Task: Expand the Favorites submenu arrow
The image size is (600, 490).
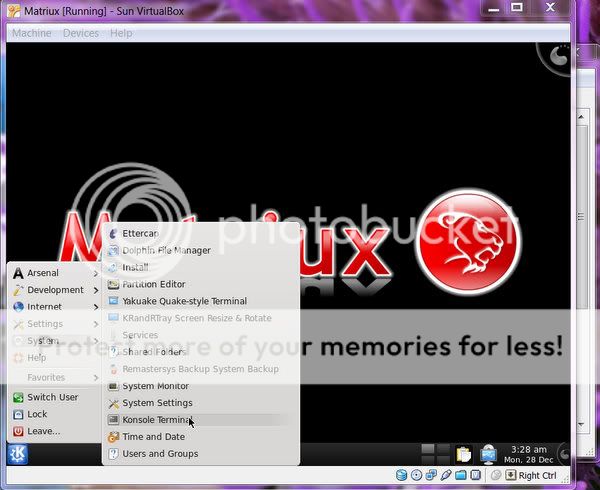Action: click(96, 378)
